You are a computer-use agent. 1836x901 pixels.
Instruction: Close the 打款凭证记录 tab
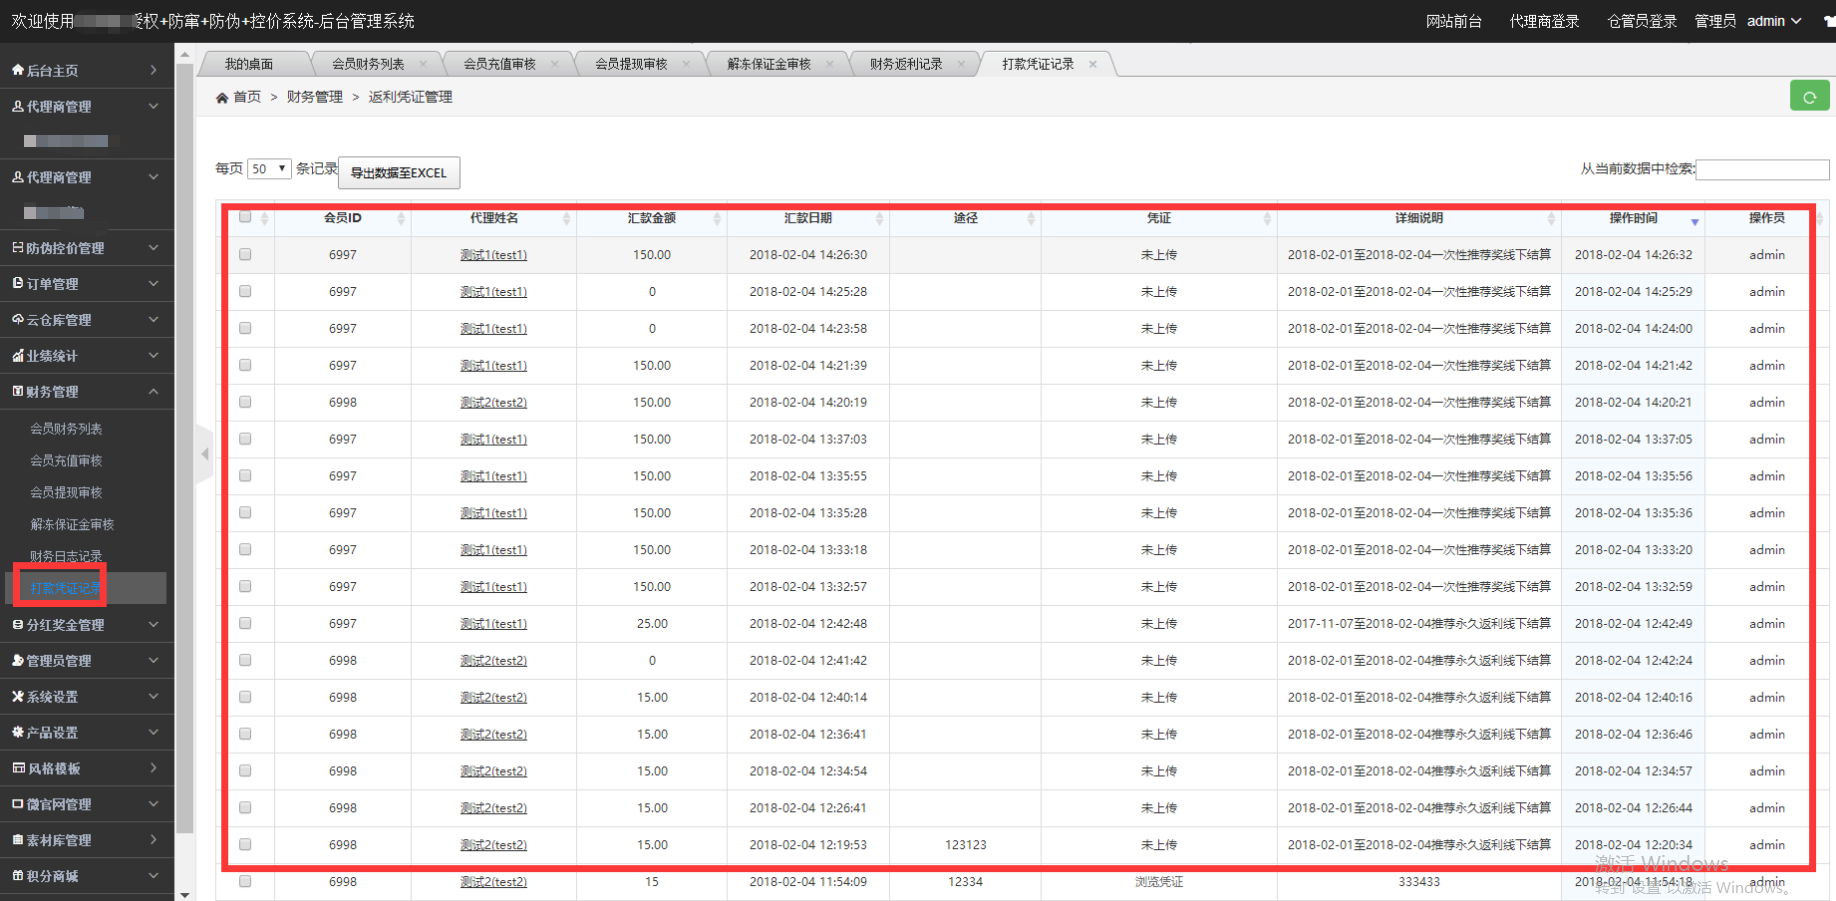[1093, 64]
